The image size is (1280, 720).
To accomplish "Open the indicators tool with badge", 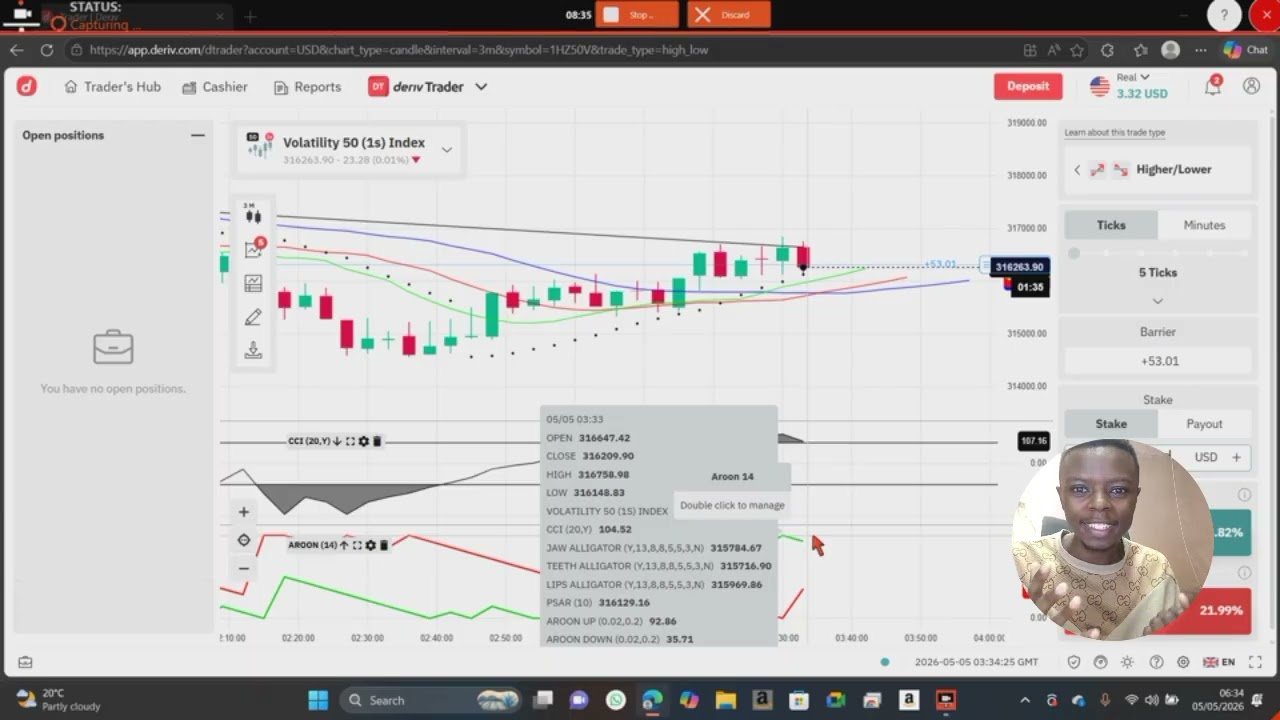I will (x=253, y=249).
